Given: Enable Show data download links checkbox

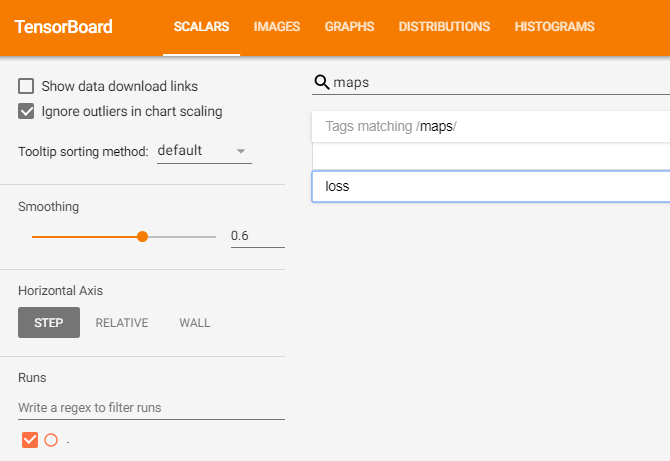Looking at the screenshot, I should click(27, 87).
